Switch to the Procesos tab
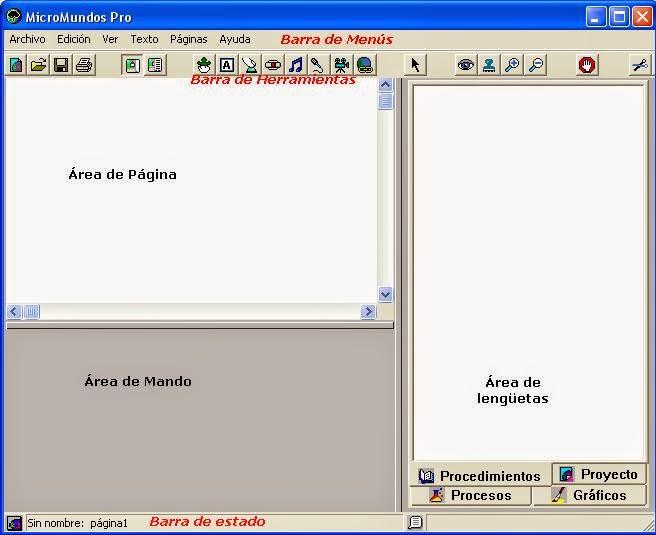 (470, 495)
